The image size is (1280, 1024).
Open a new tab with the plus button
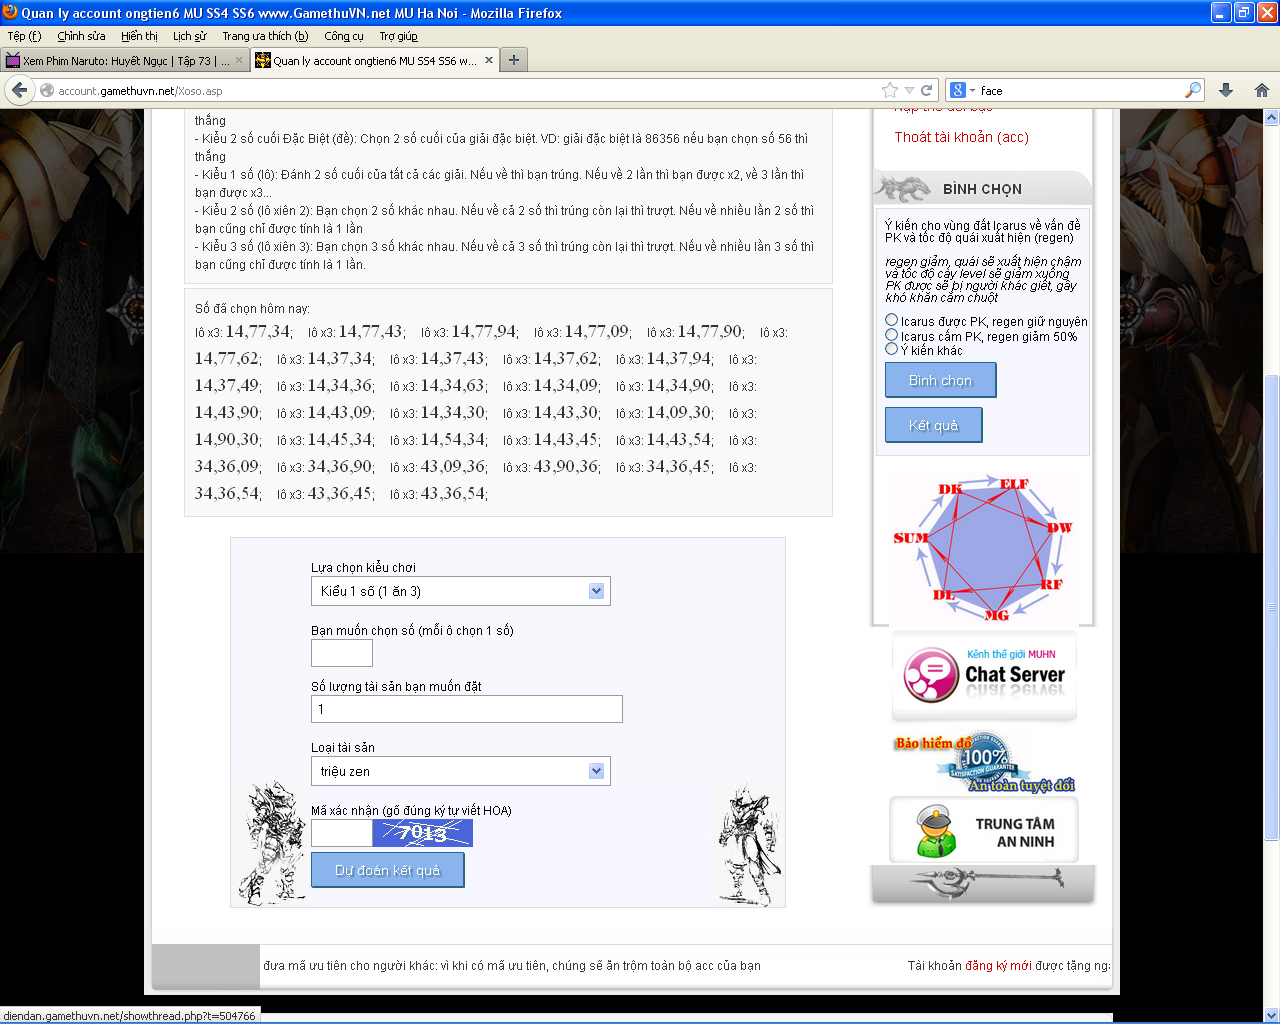point(513,60)
